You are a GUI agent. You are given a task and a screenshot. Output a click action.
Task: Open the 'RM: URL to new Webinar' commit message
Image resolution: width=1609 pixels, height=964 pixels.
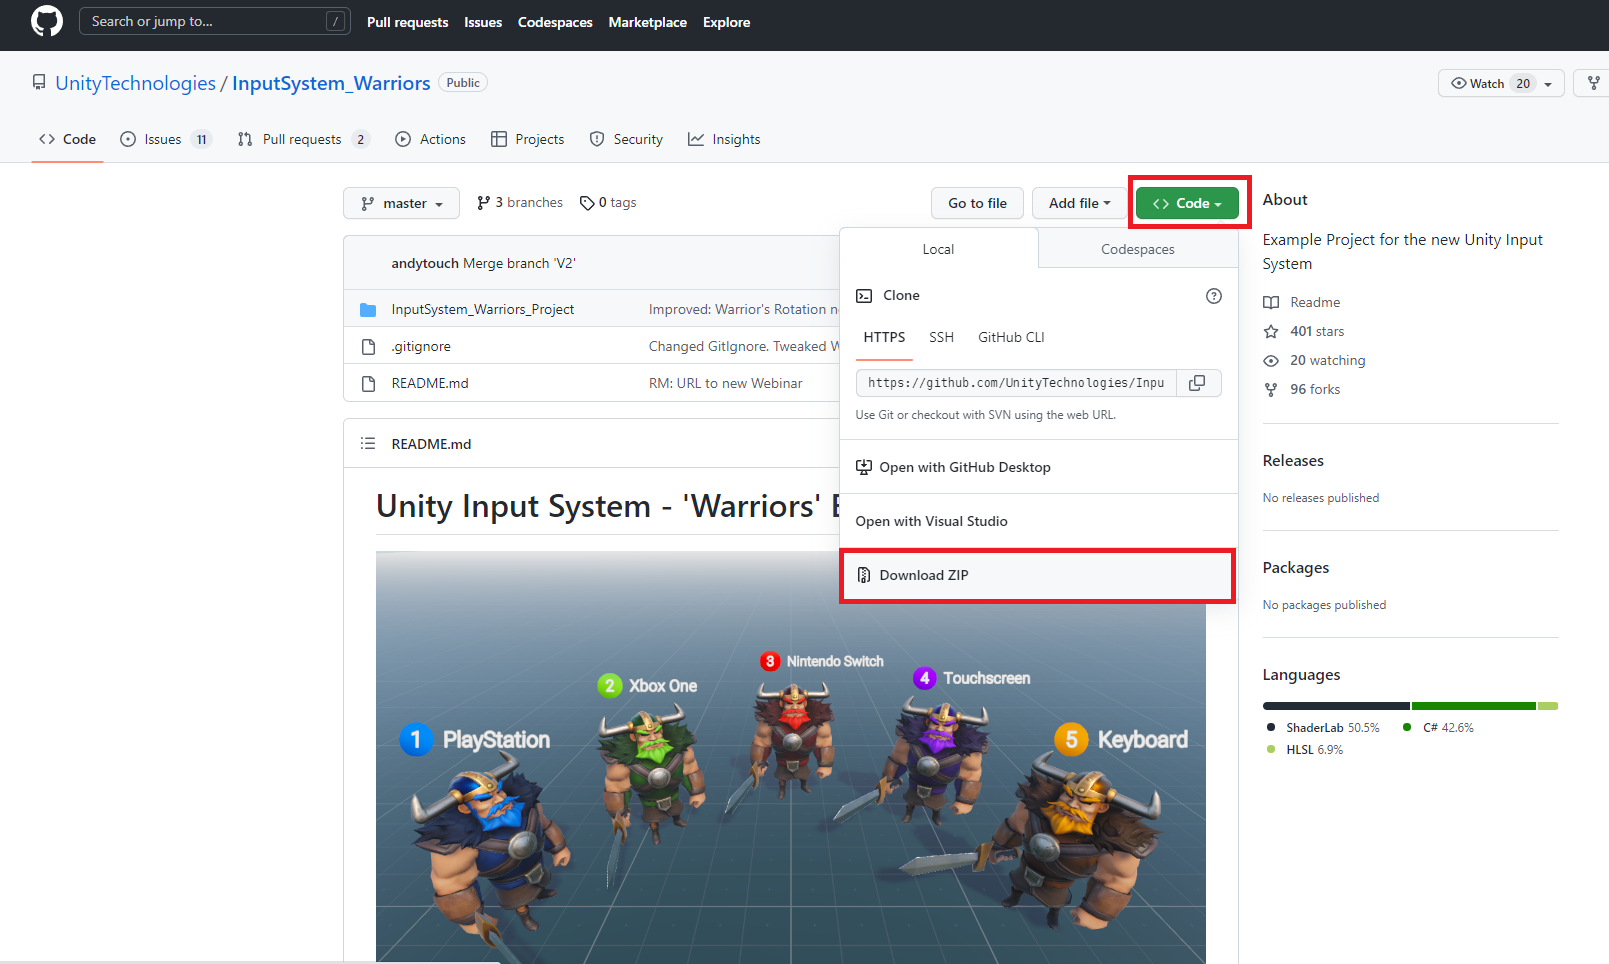(725, 383)
